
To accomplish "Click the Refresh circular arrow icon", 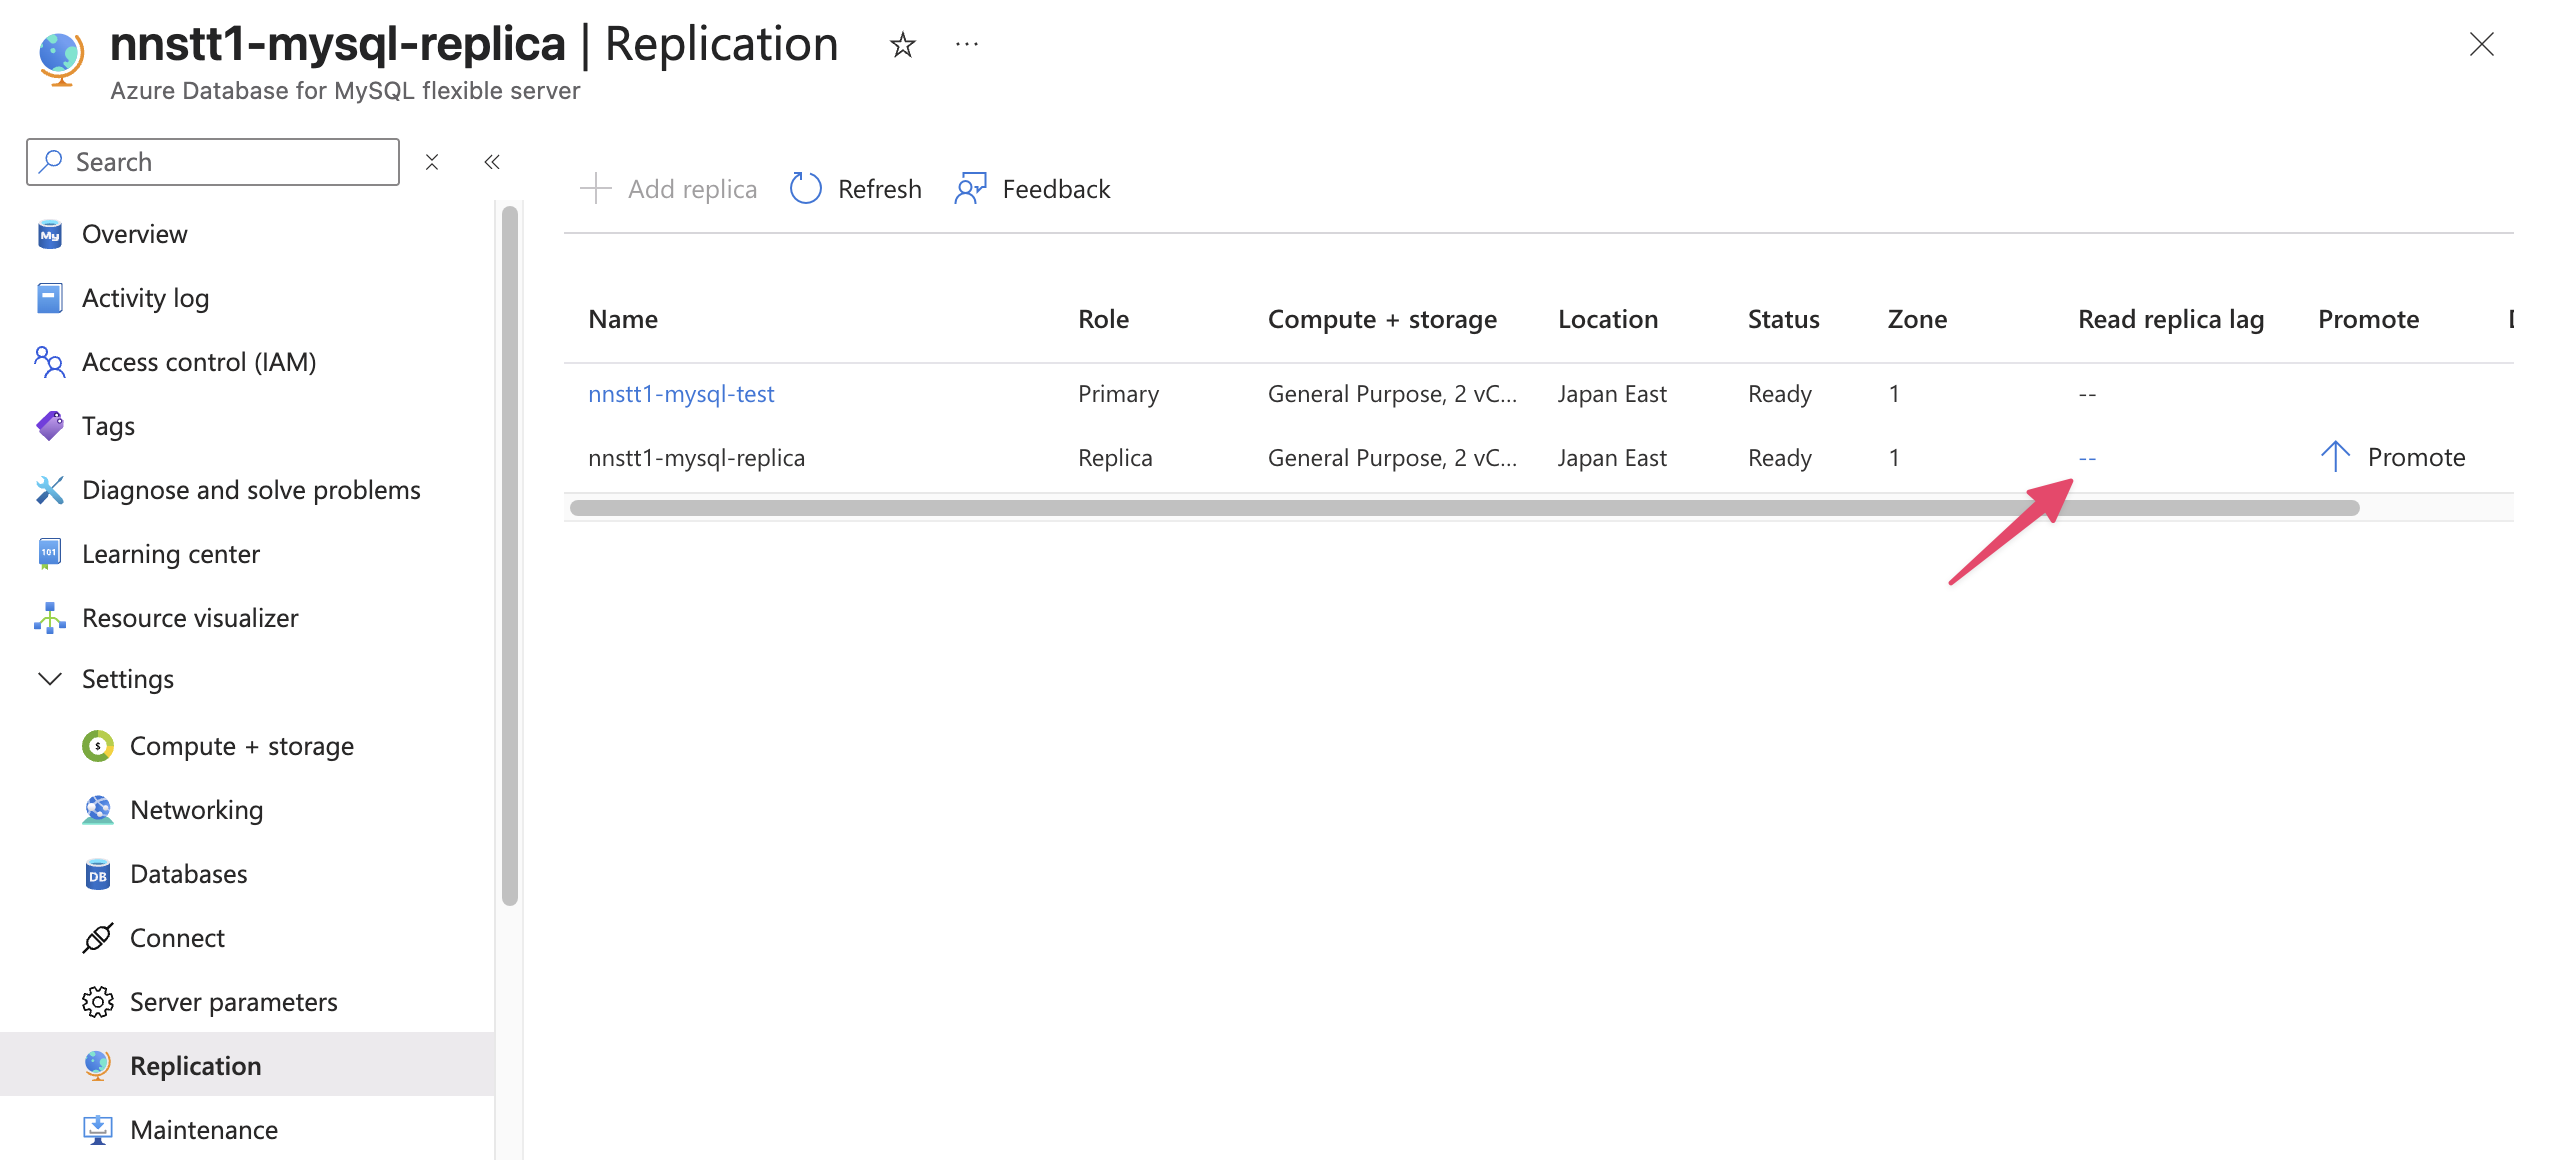I will [x=805, y=189].
